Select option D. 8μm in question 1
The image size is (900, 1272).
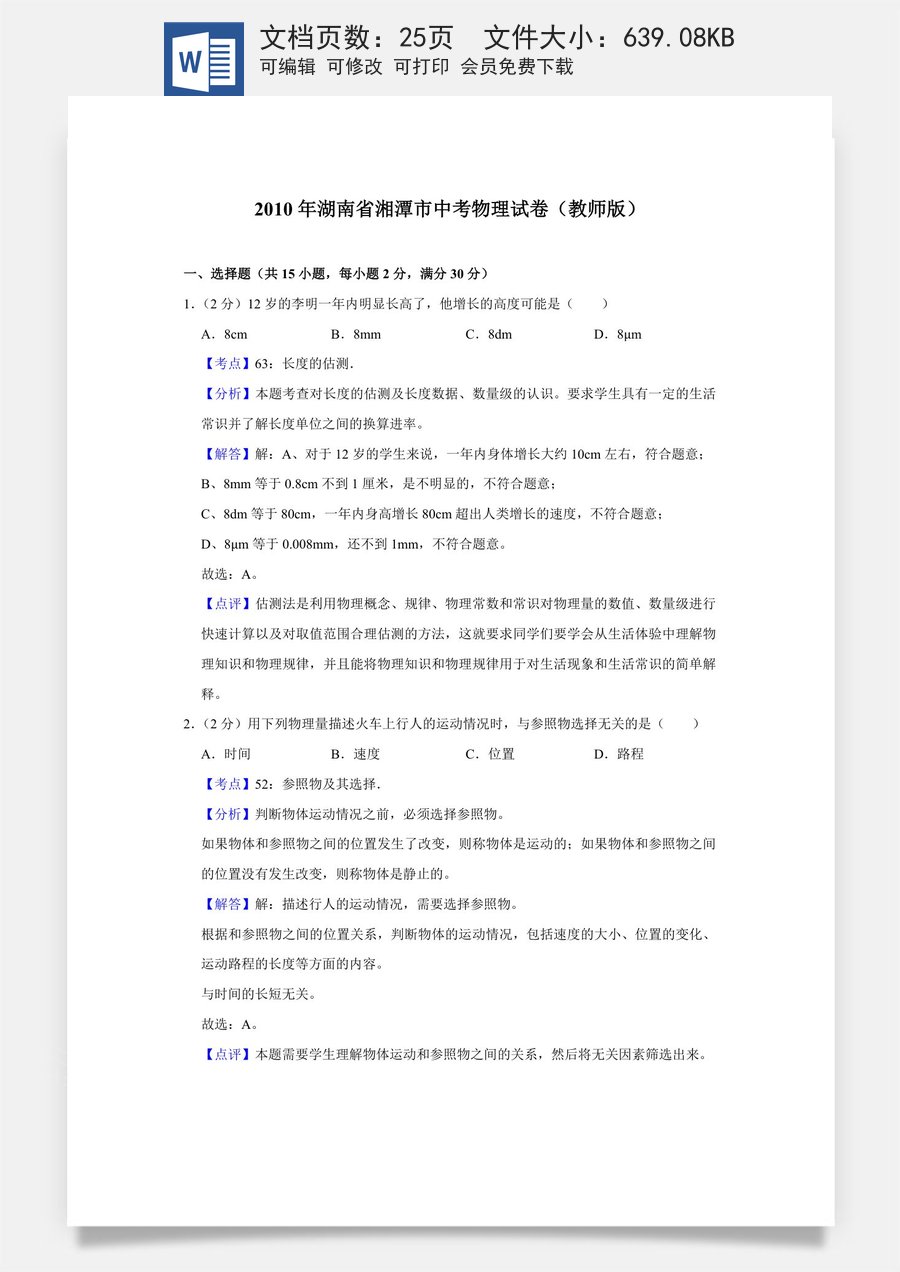coord(618,334)
